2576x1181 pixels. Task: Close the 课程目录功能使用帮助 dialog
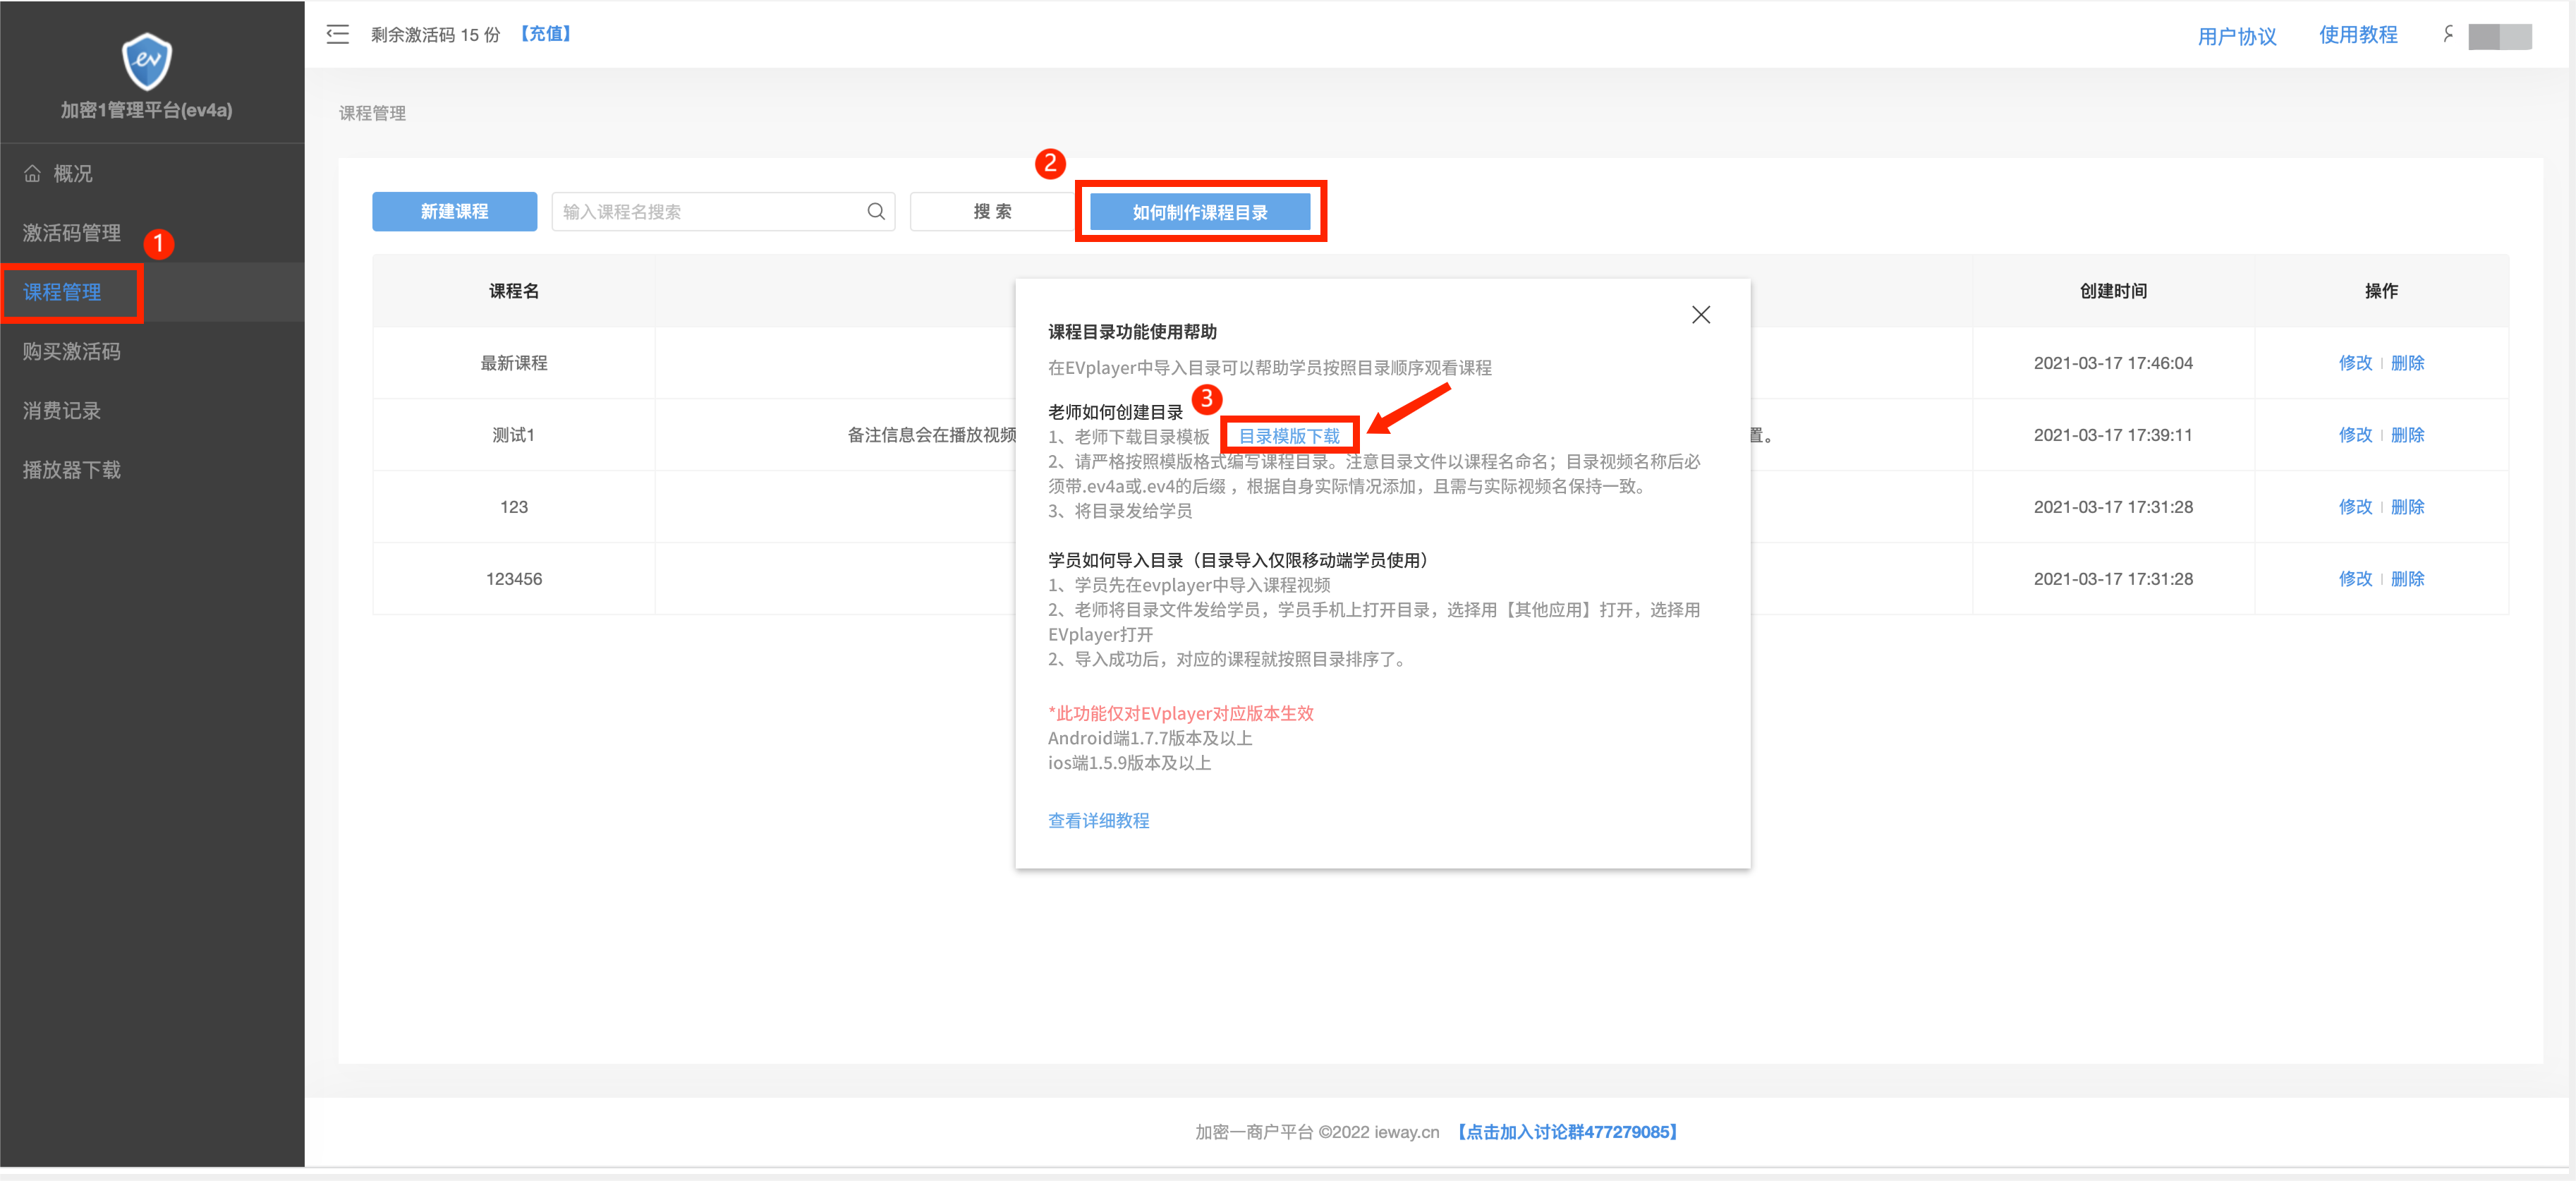[x=1700, y=314]
